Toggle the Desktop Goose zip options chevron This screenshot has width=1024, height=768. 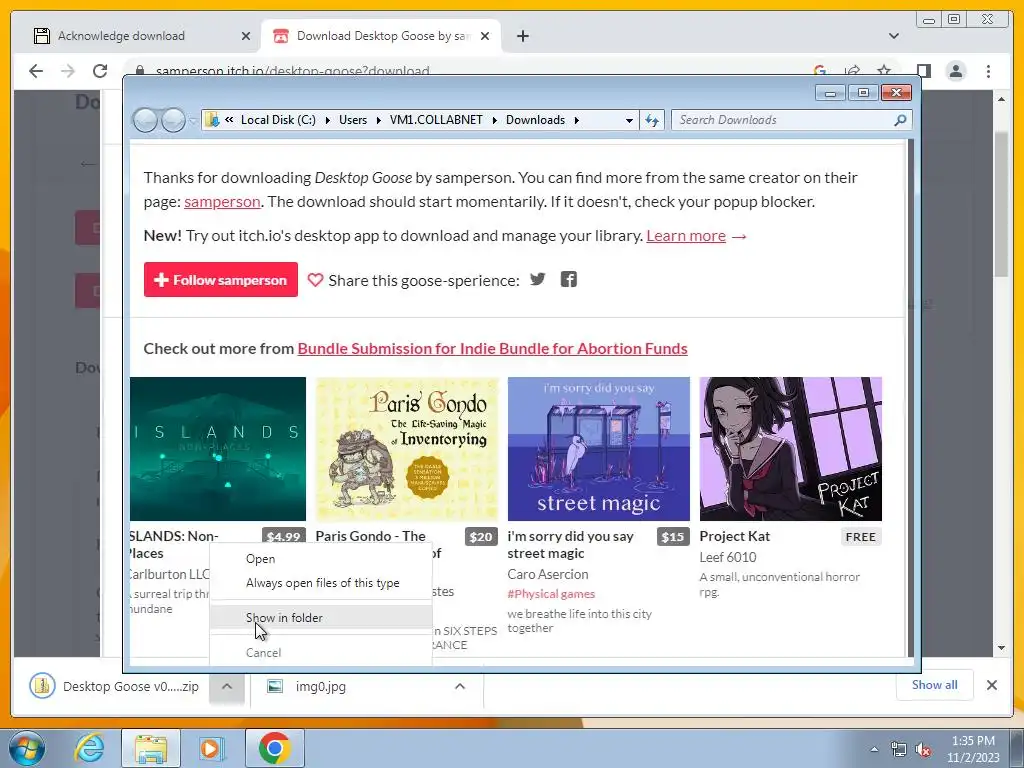pos(227,686)
